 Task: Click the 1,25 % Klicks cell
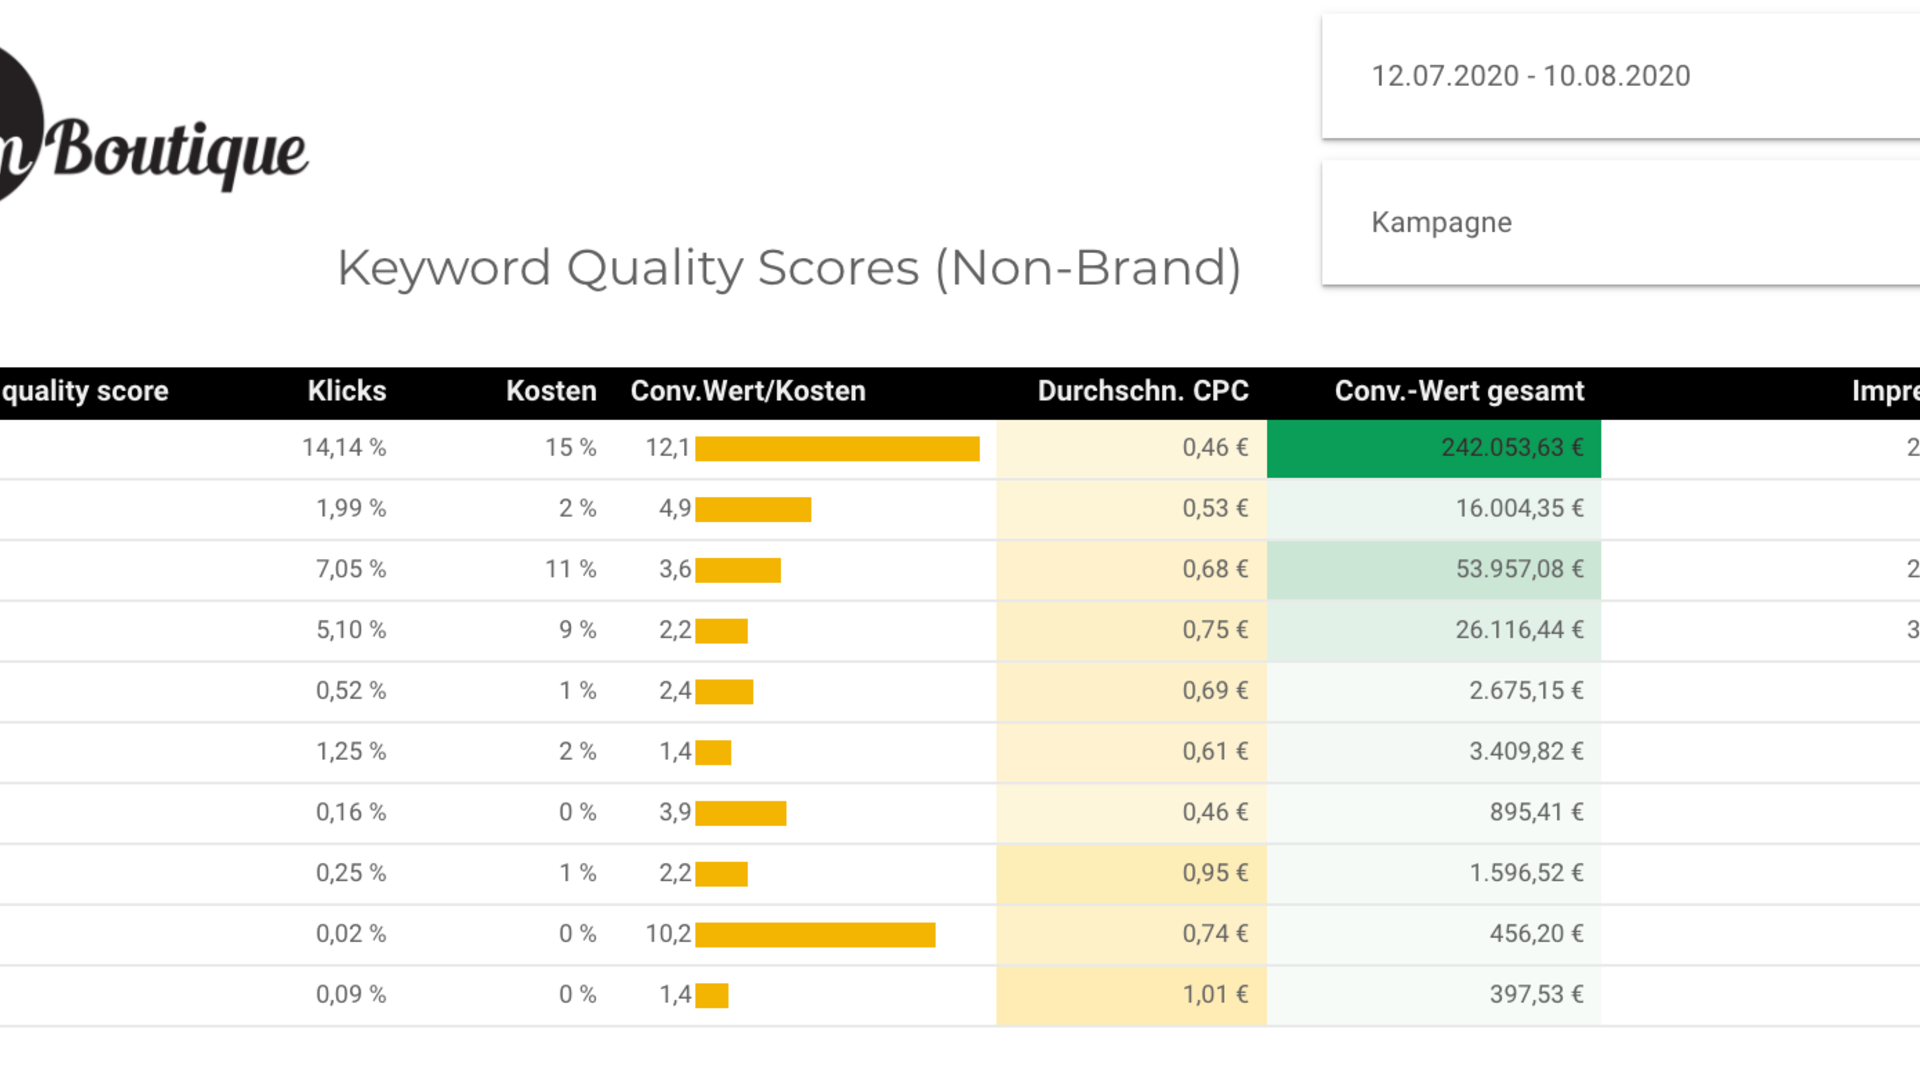click(351, 752)
